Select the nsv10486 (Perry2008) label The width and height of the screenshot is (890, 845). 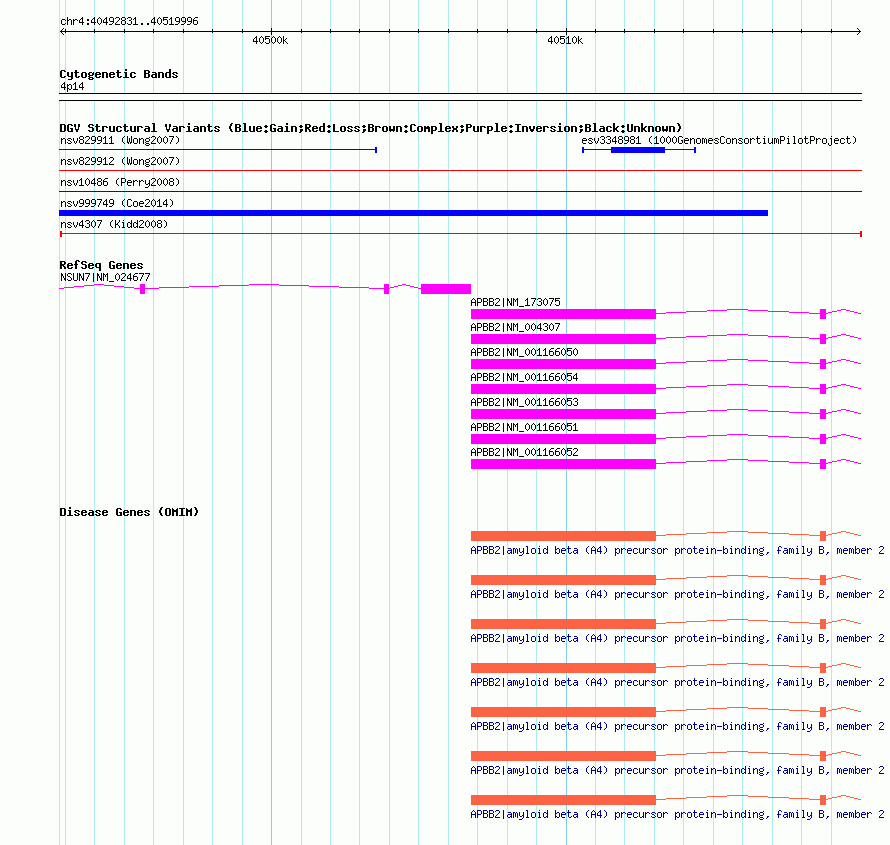click(120, 182)
